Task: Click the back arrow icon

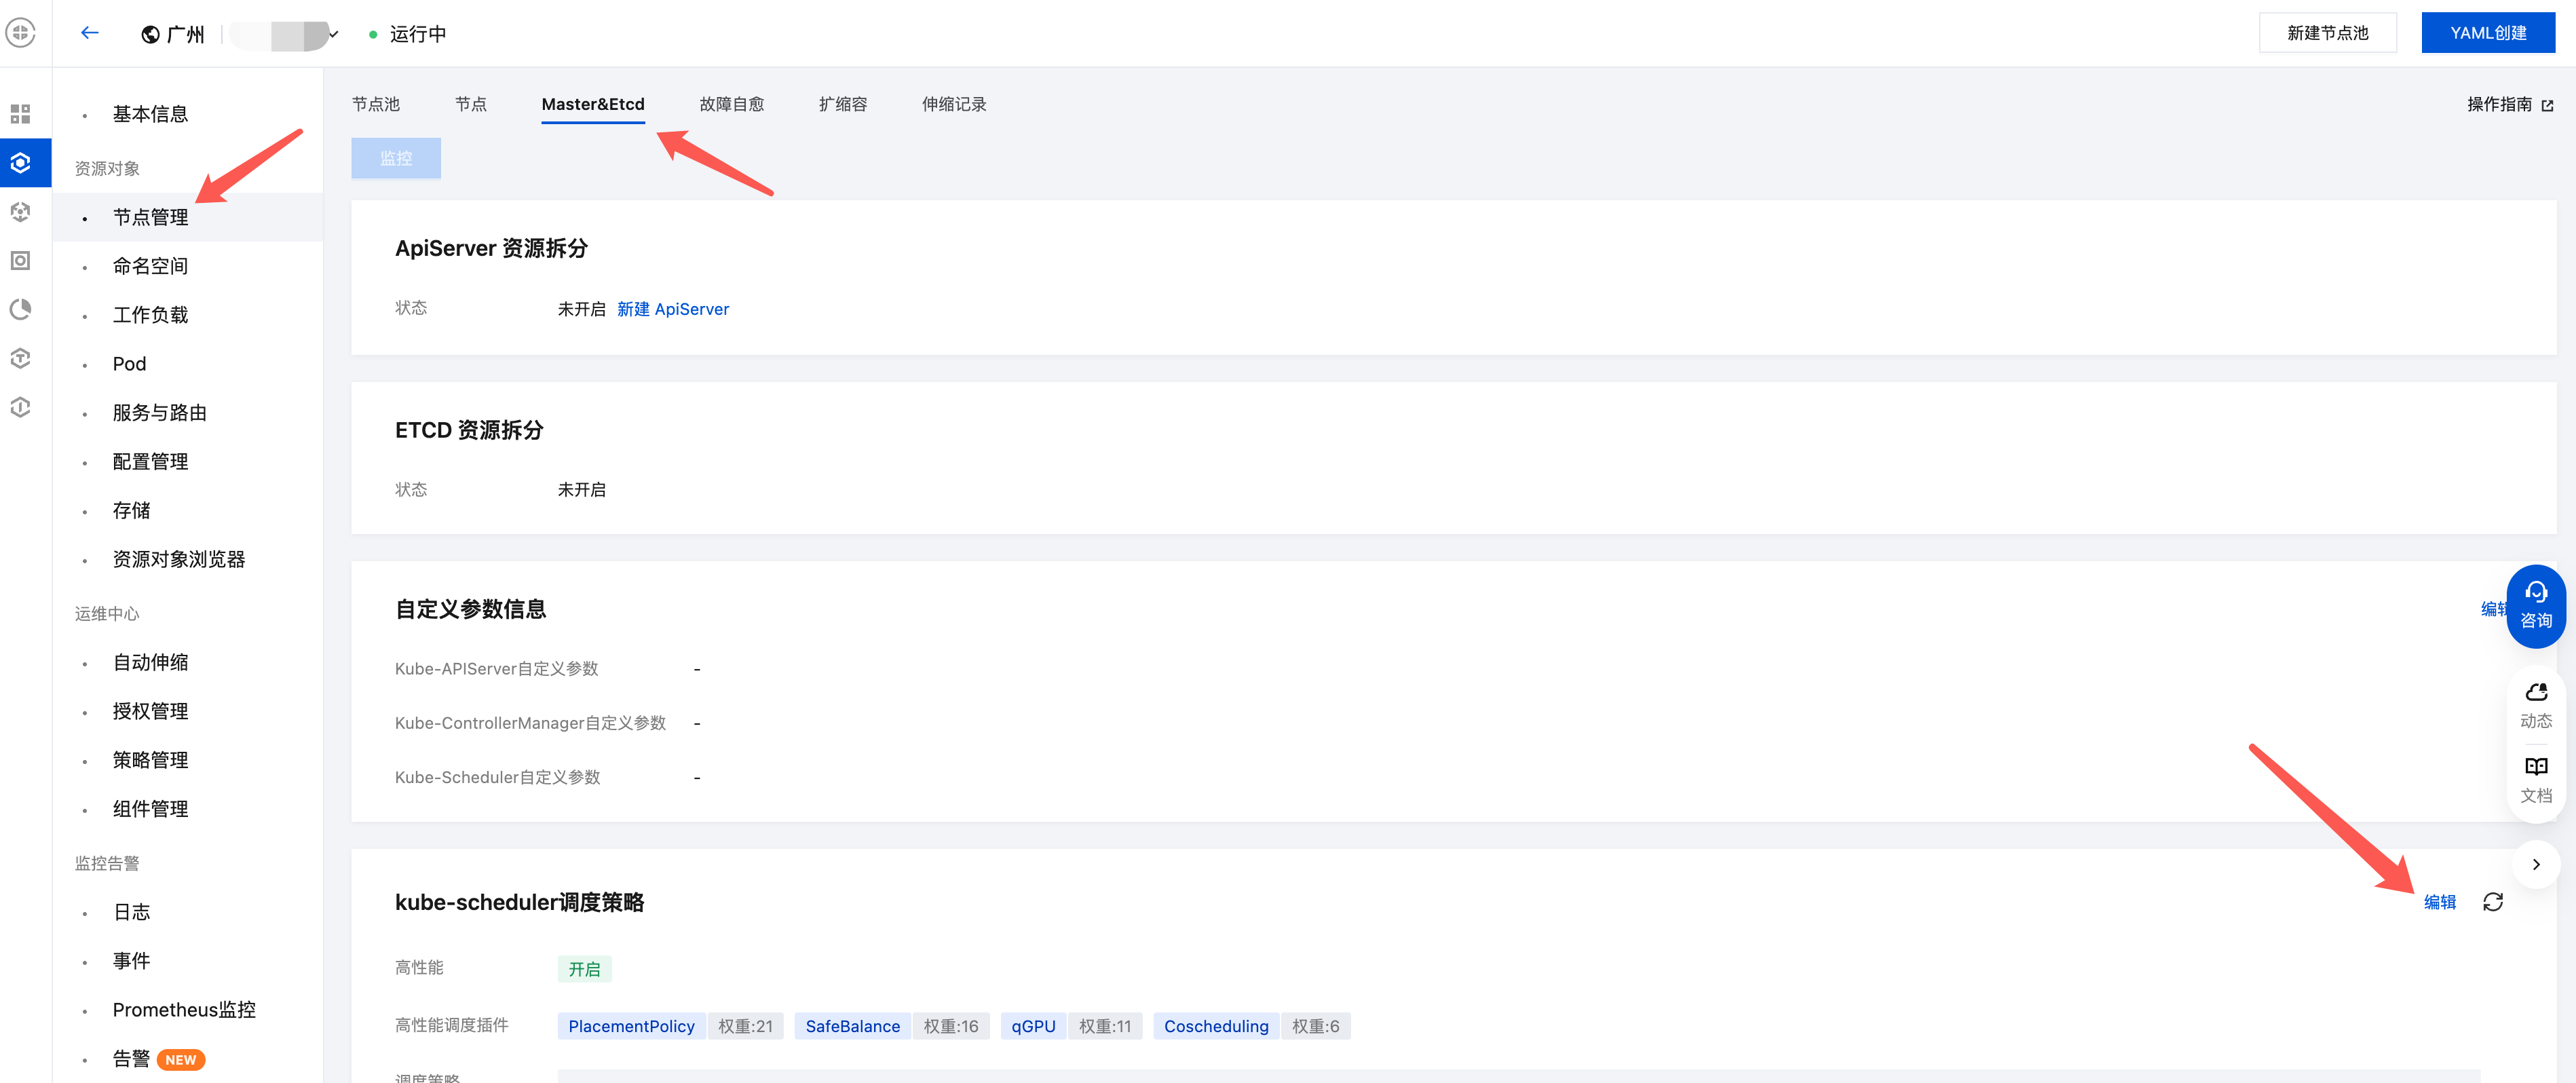Action: pos(90,33)
